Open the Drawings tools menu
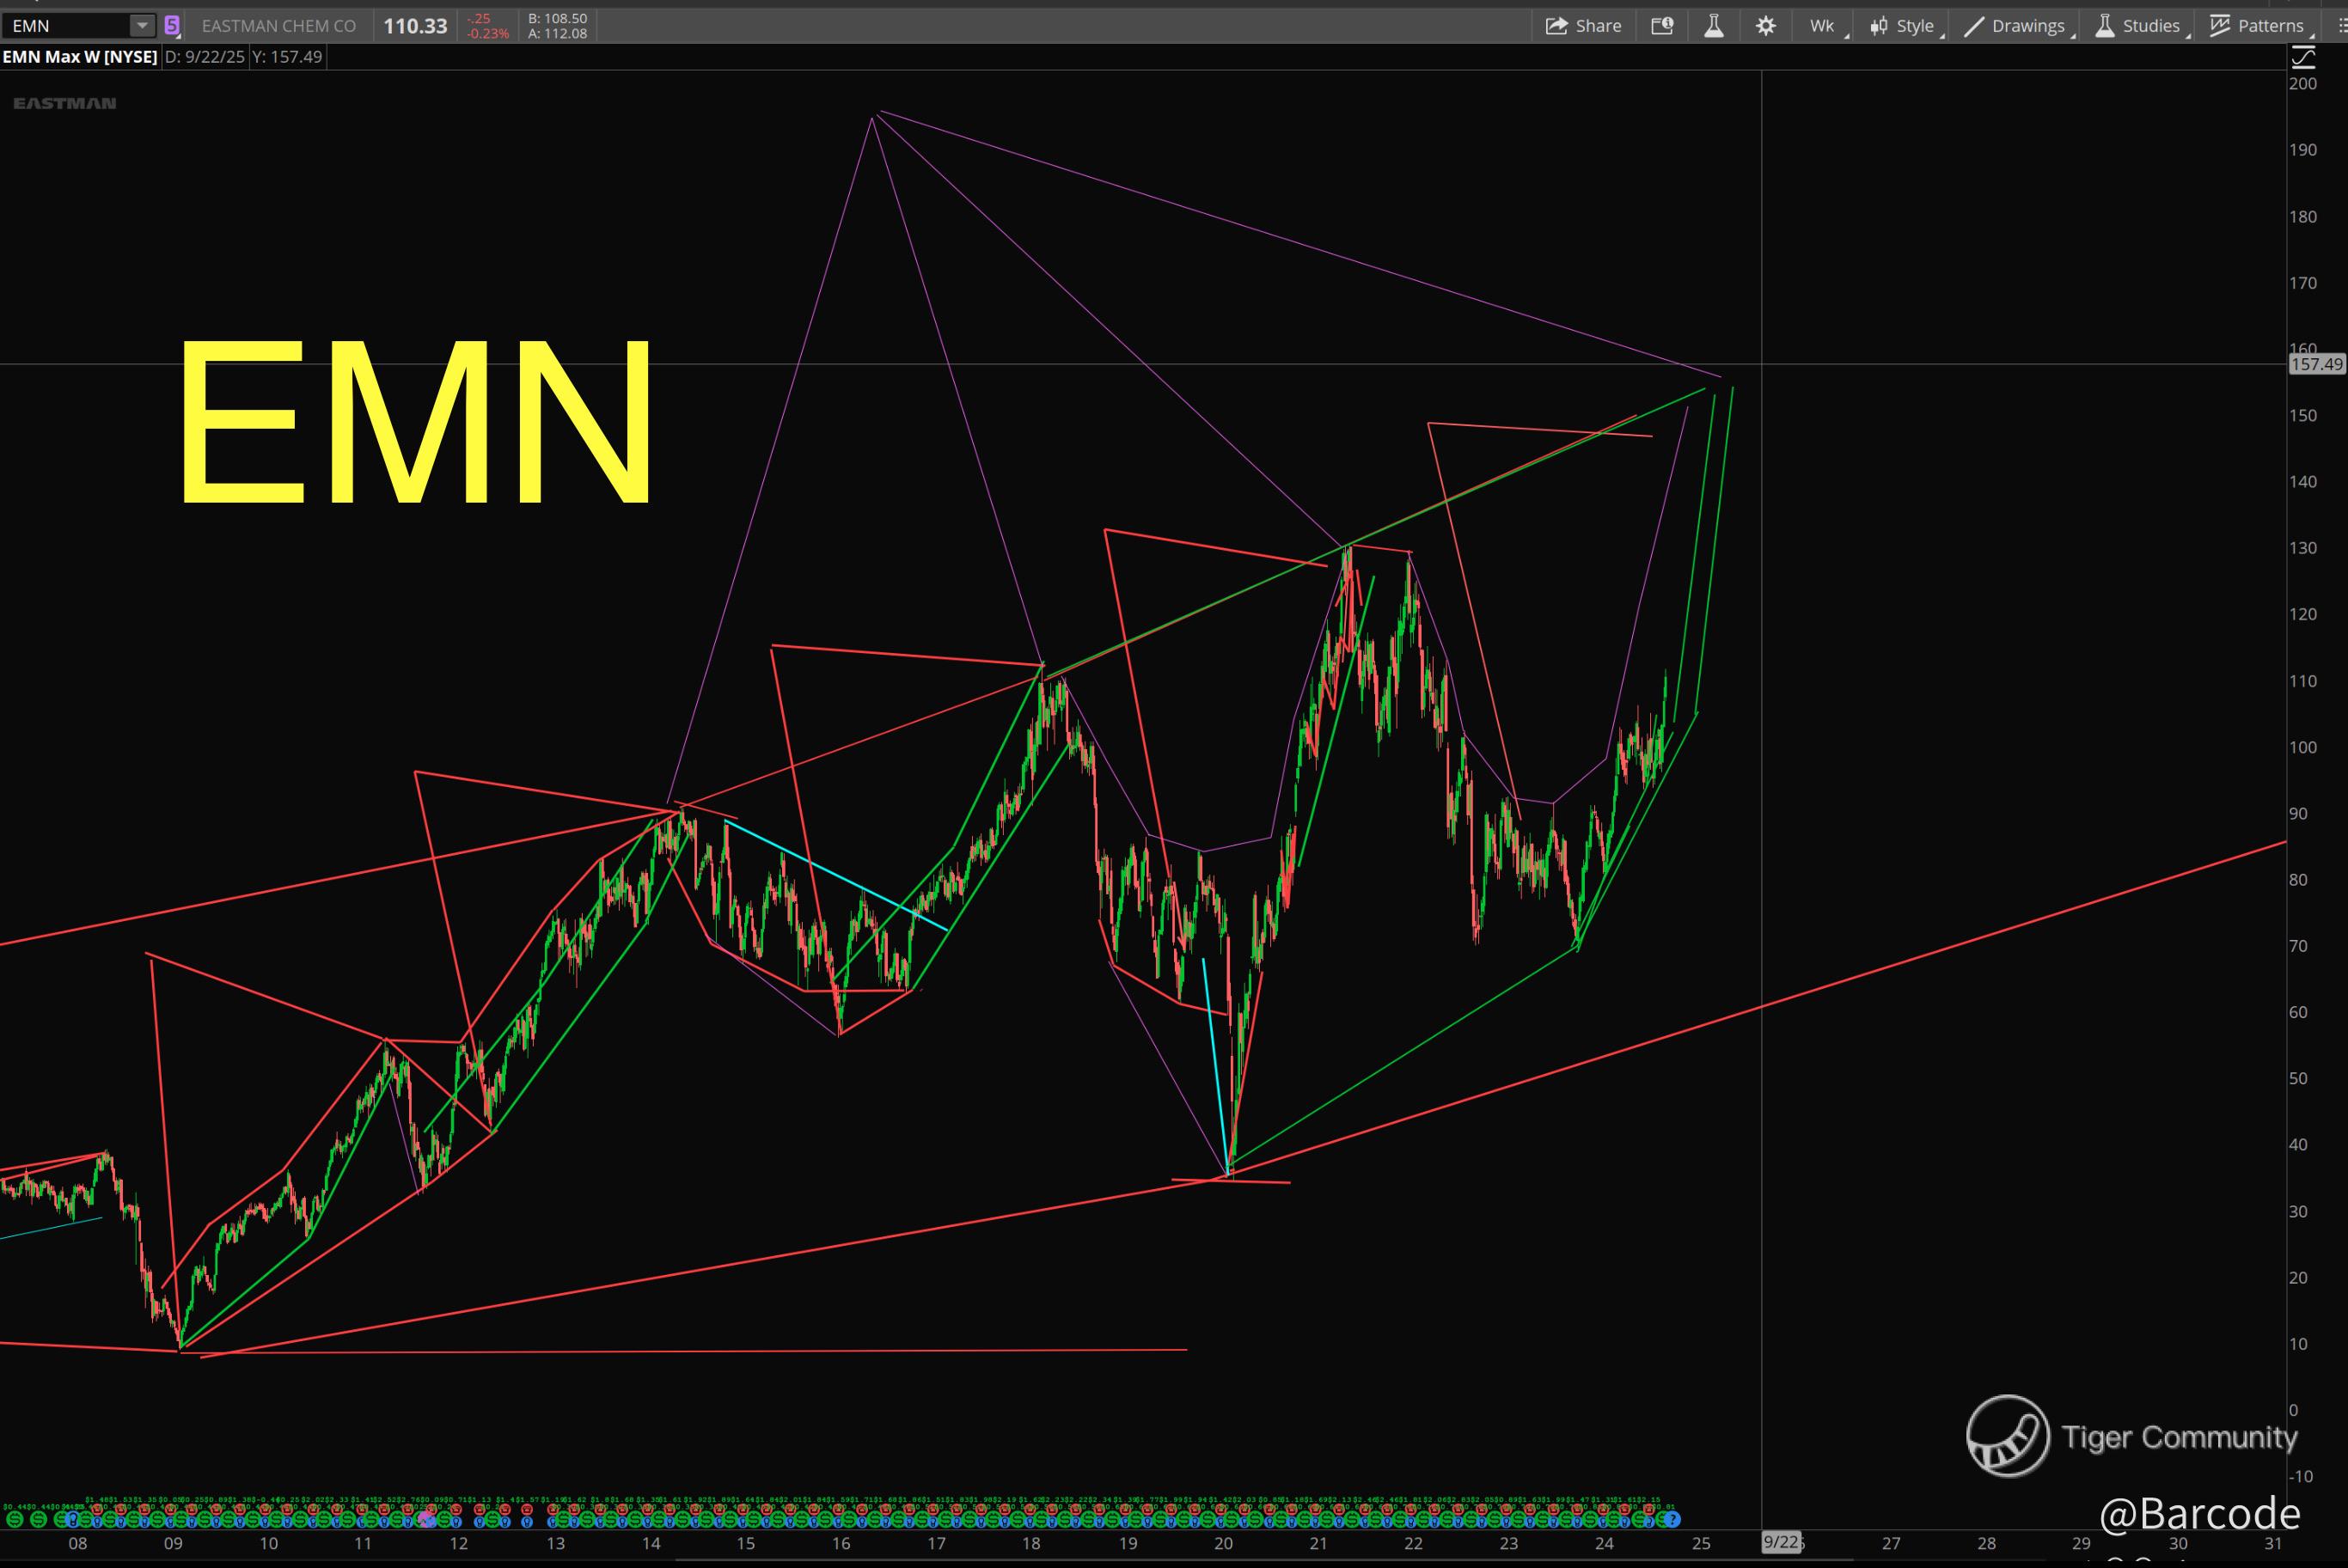Screen dimensions: 2348x1568 [2015, 26]
